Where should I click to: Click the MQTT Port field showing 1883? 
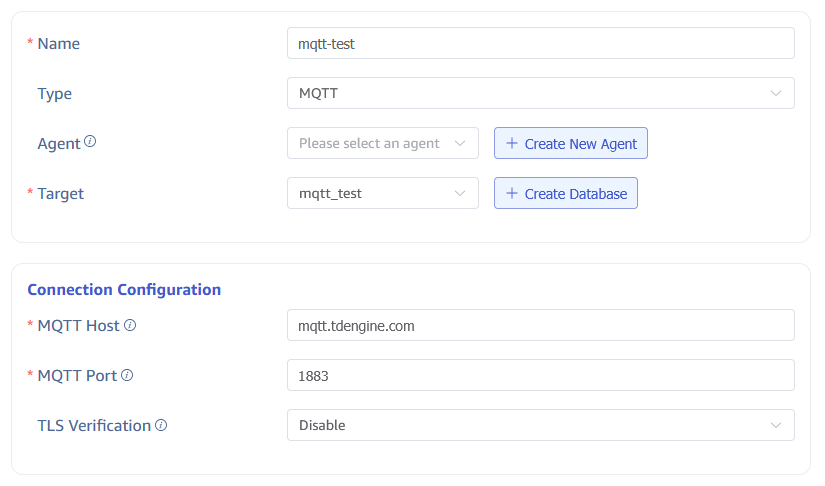pyautogui.click(x=540, y=375)
